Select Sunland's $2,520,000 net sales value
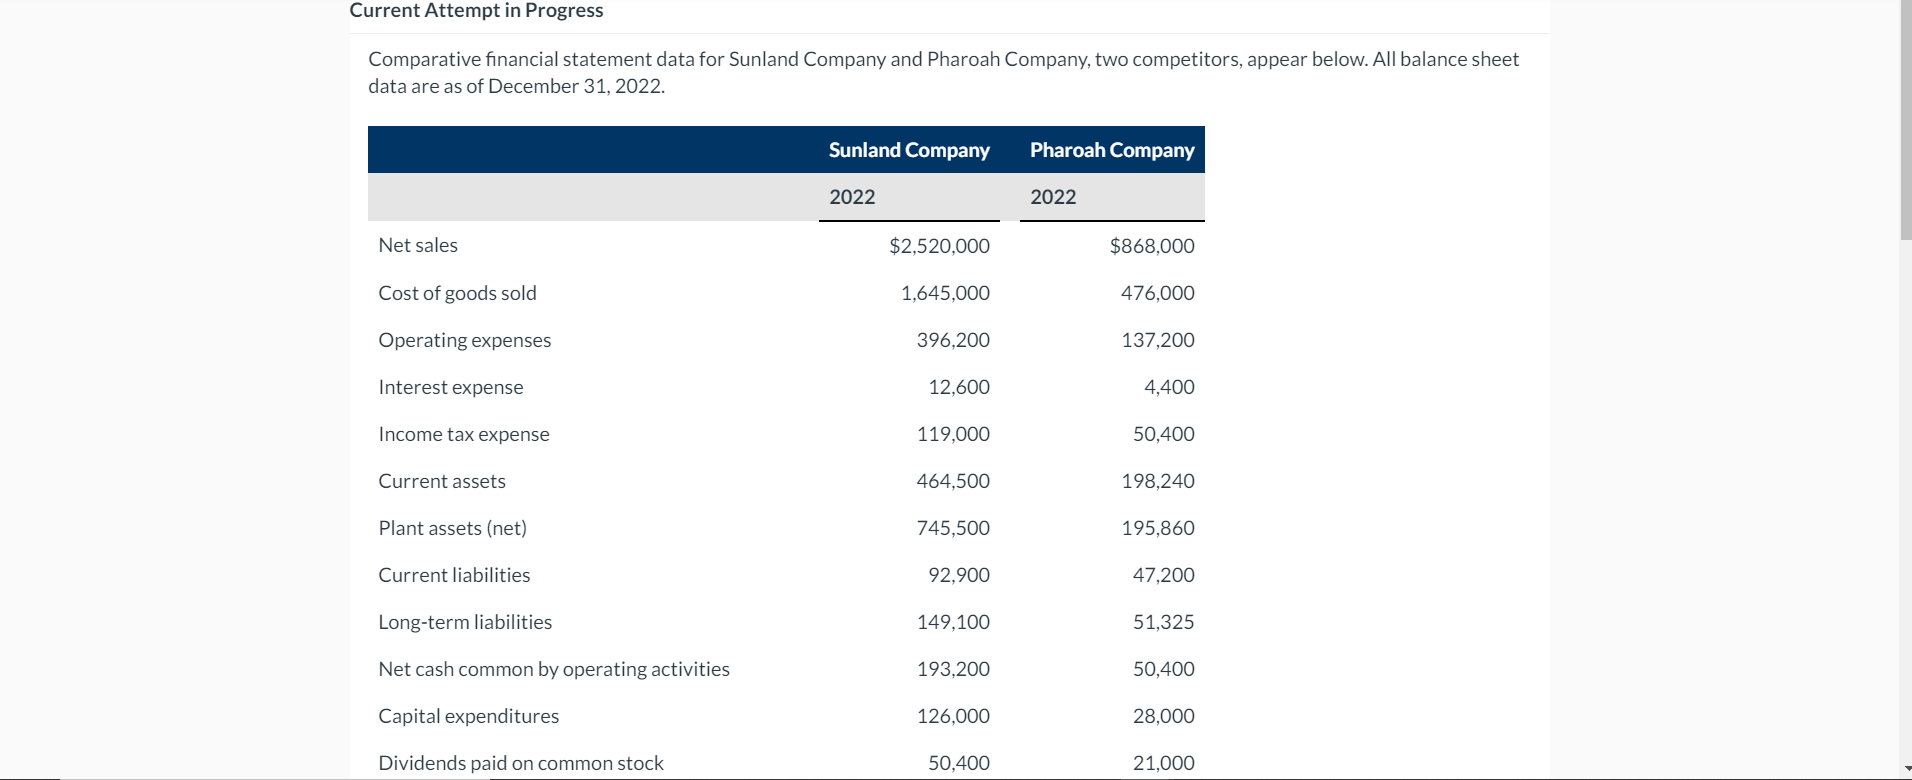 click(x=938, y=245)
